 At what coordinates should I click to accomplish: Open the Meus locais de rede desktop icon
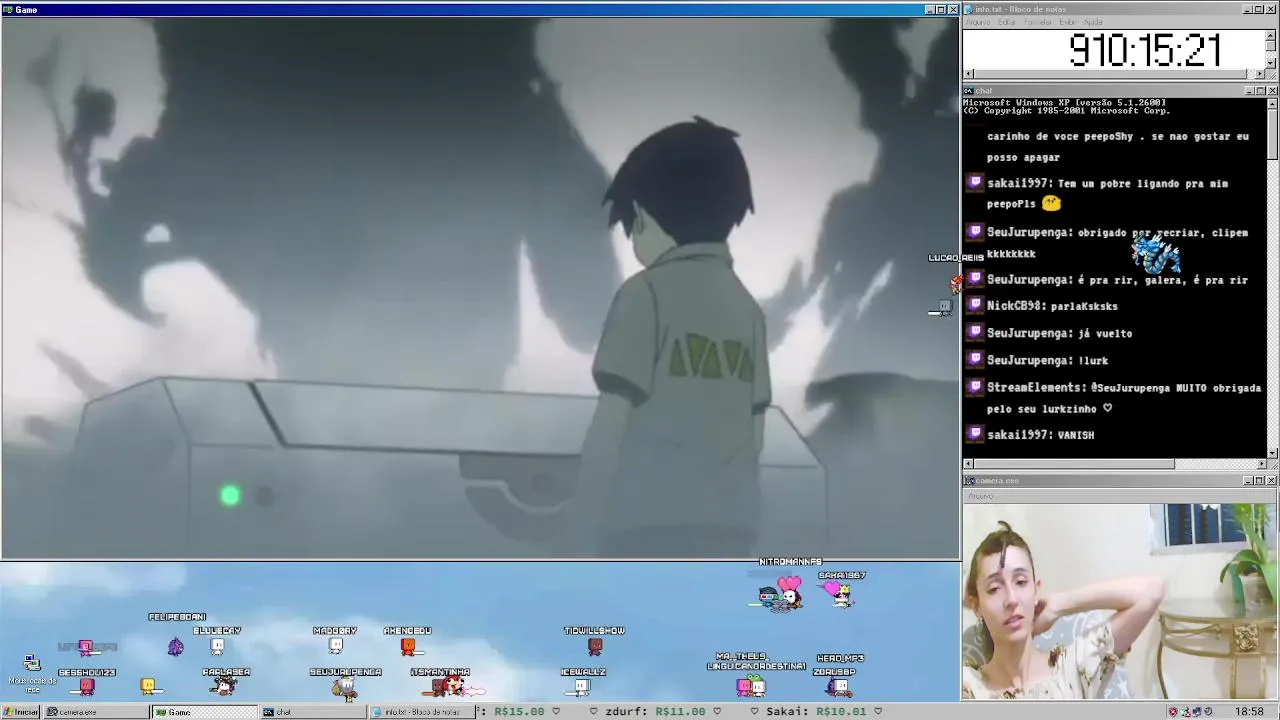click(32, 674)
